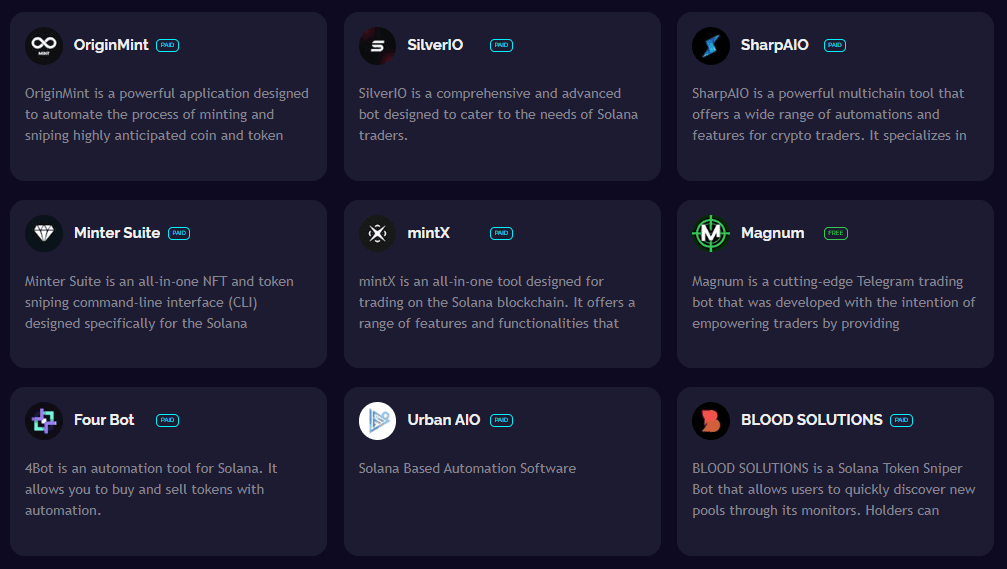
Task: Click the PAID badge next to SilverIO
Action: coord(501,45)
